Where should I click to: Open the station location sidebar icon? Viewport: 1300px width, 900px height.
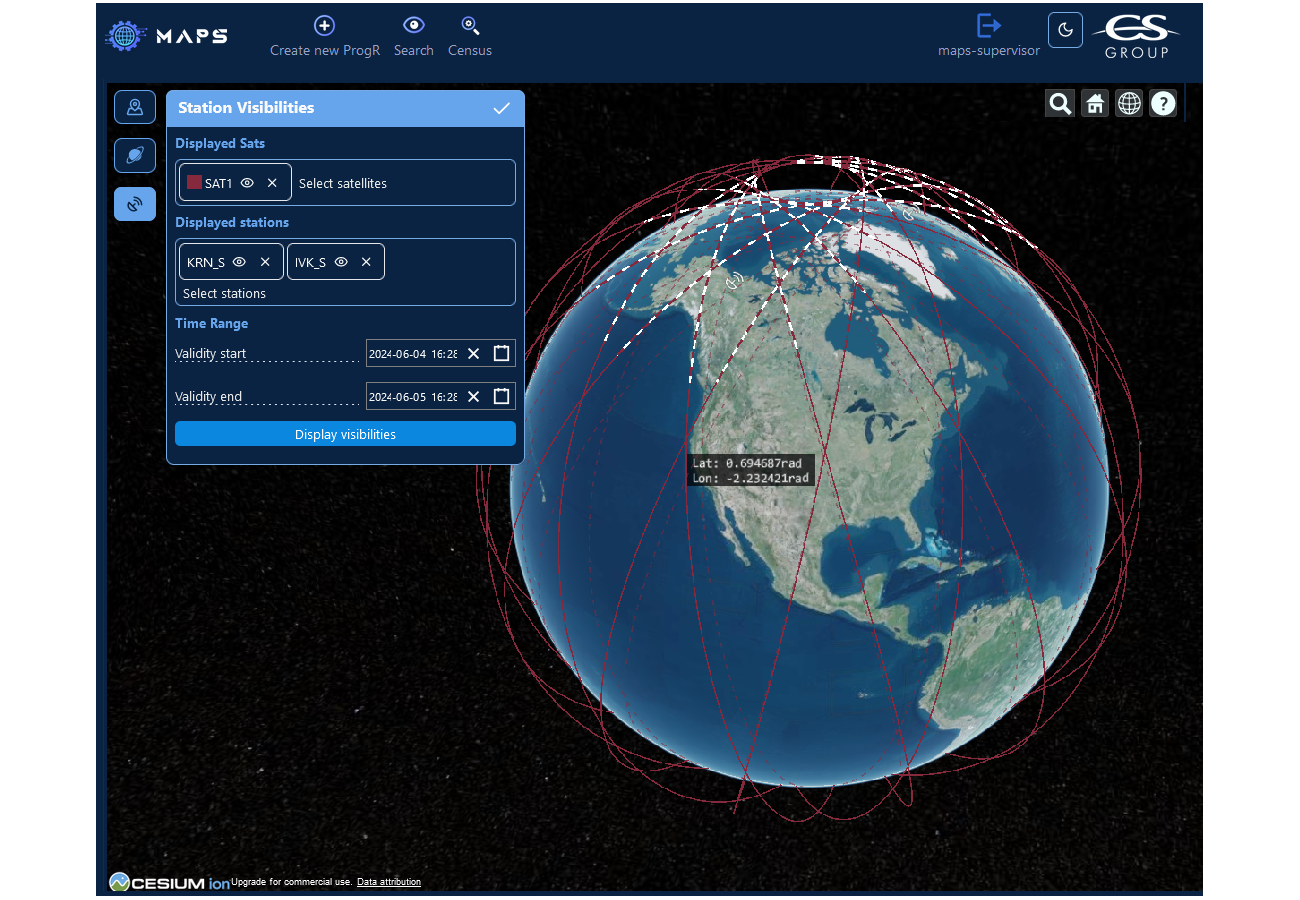click(135, 107)
